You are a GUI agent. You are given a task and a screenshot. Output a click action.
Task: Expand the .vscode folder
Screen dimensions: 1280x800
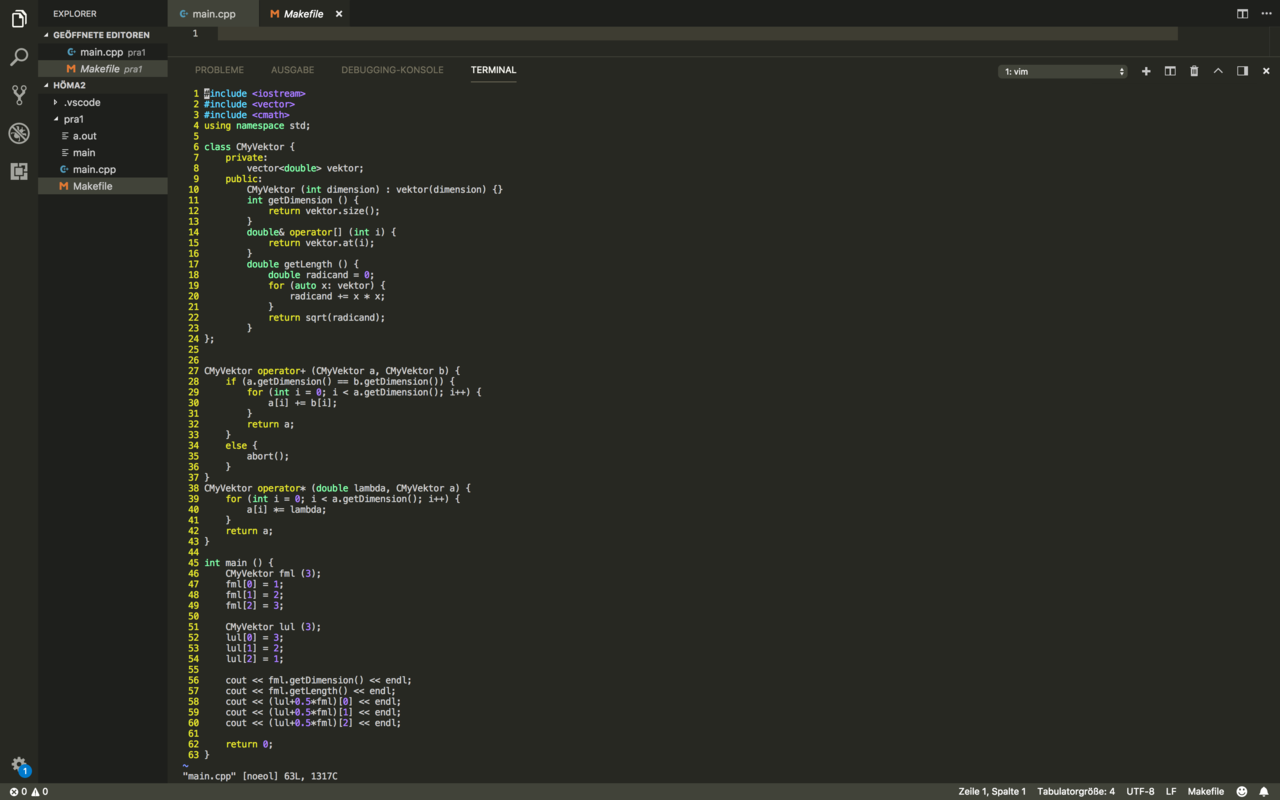point(82,102)
